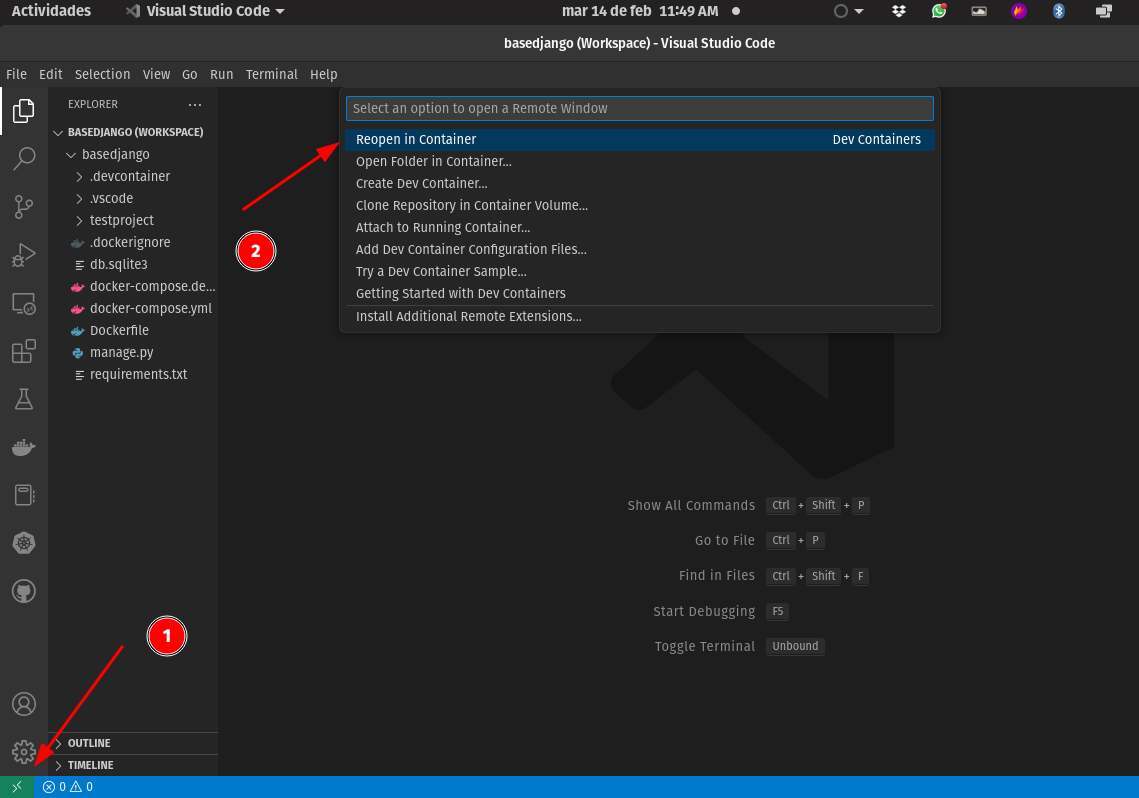Expand the testproject folder
The image size is (1139, 798).
133,220
